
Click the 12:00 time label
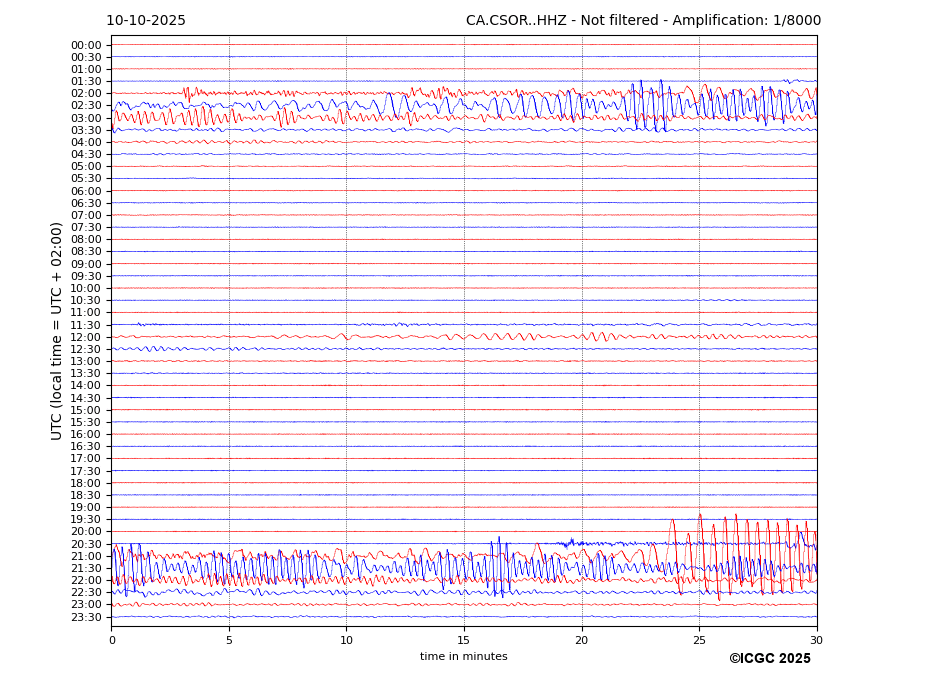[86, 337]
